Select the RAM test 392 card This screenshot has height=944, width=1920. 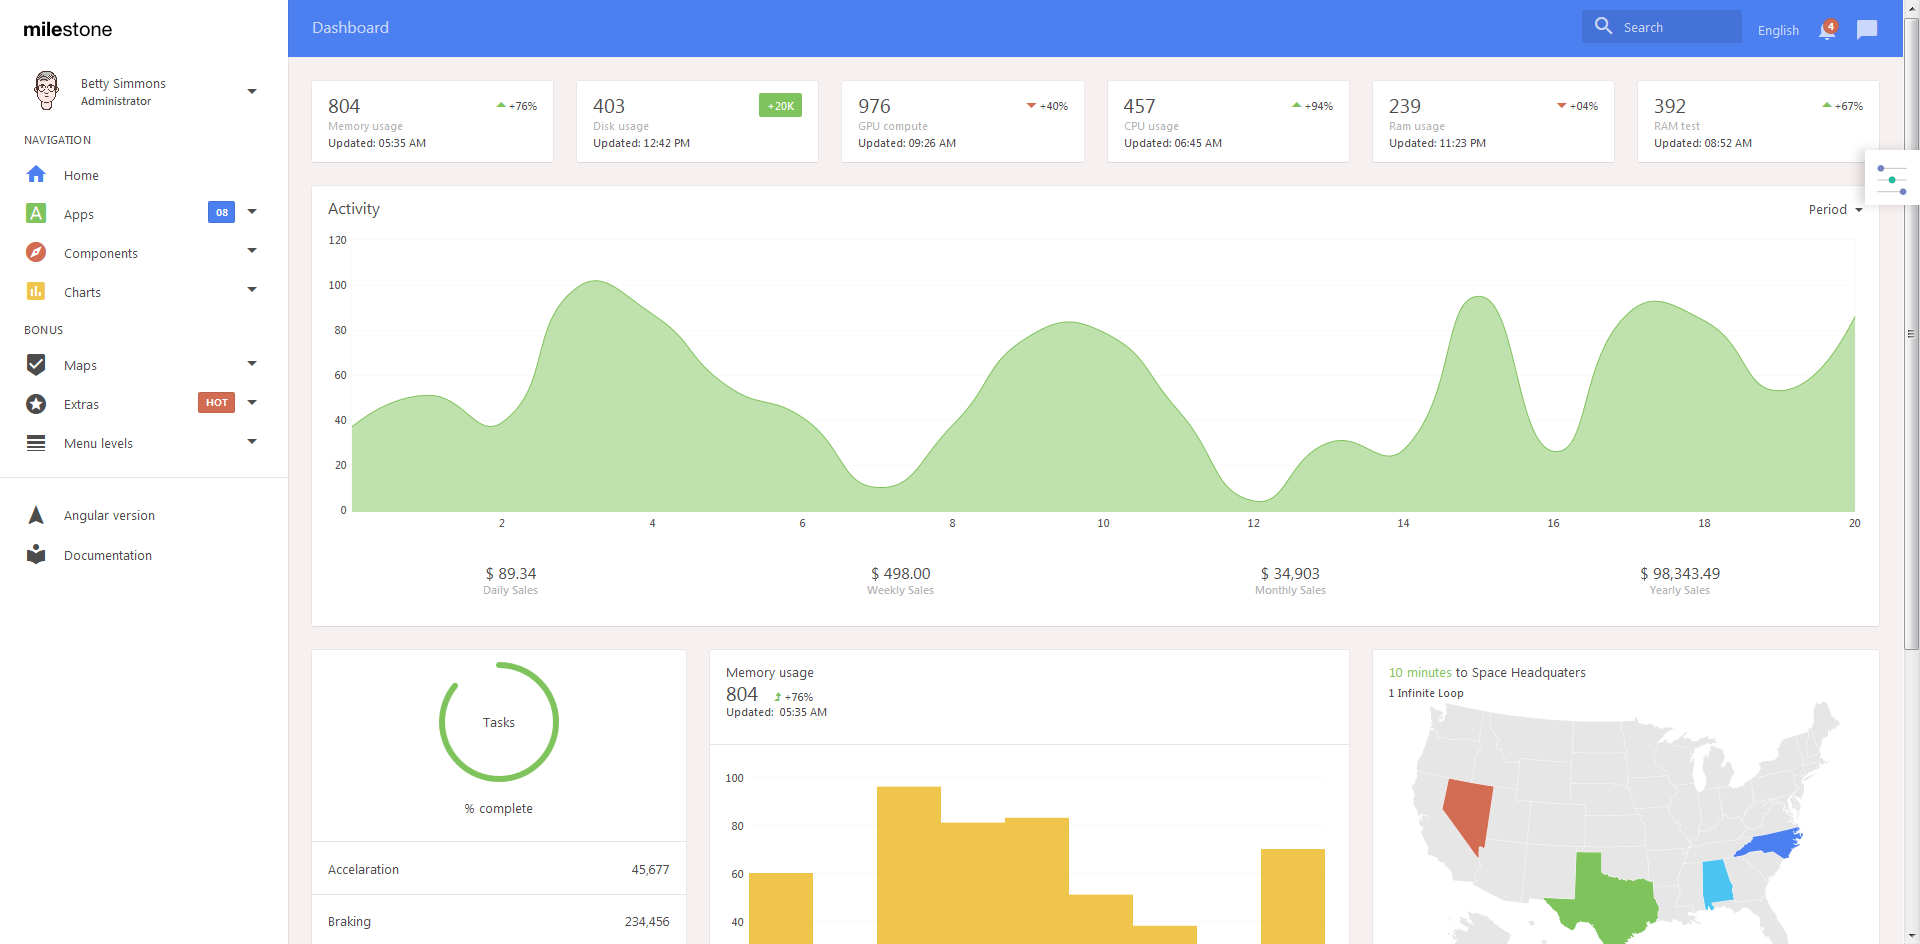(1758, 121)
